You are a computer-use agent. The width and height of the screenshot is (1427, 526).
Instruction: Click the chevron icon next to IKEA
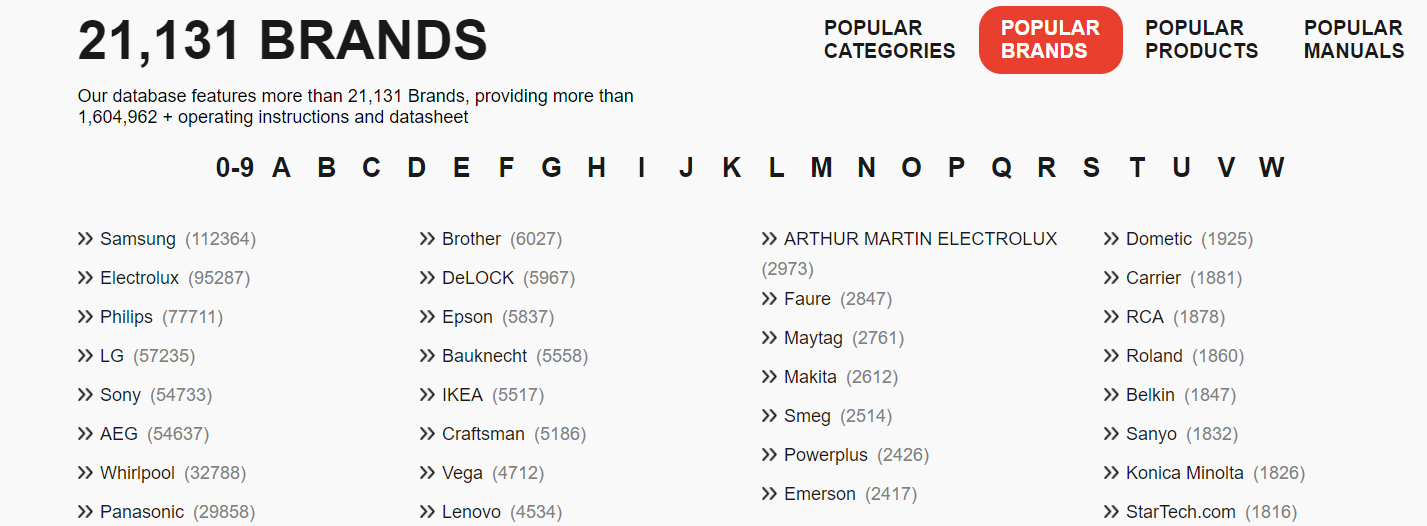427,395
